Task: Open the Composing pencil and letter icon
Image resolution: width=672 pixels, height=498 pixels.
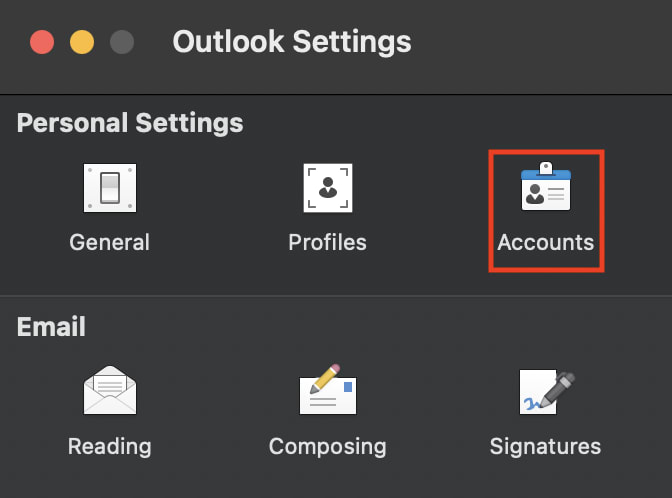Action: [328, 389]
